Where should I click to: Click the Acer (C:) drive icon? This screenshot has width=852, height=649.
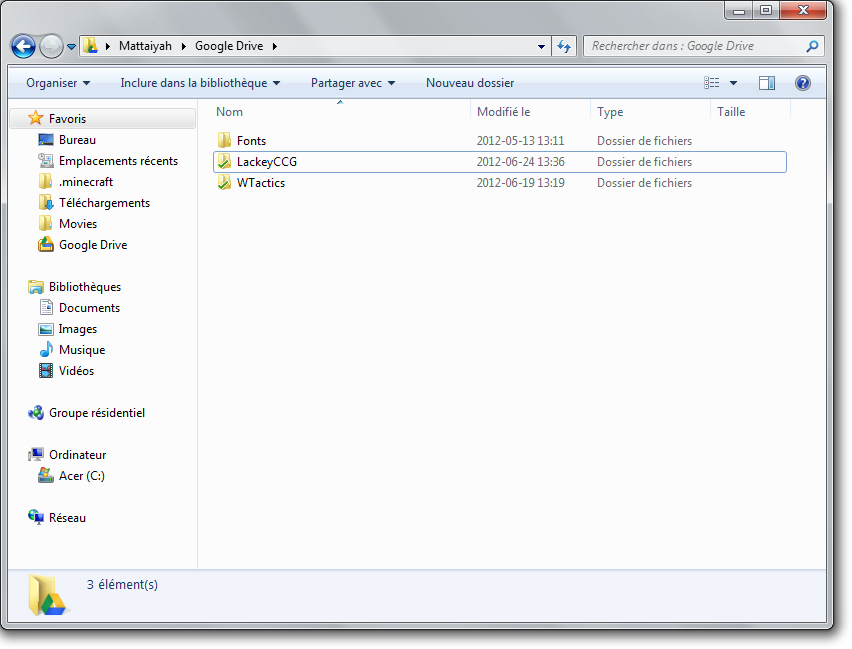46,476
